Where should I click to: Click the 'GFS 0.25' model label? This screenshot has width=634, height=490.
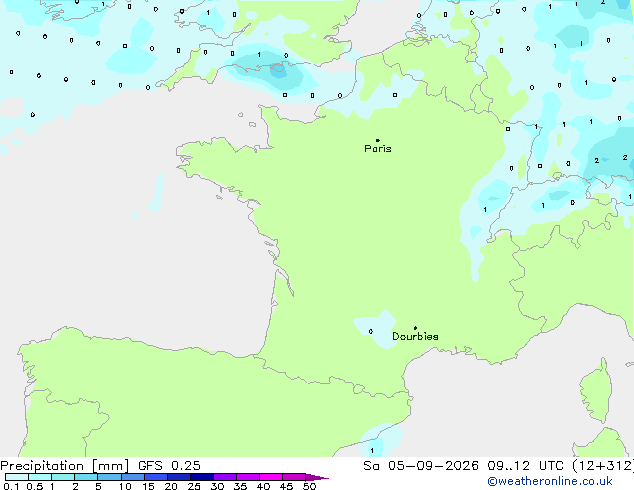[169, 466]
